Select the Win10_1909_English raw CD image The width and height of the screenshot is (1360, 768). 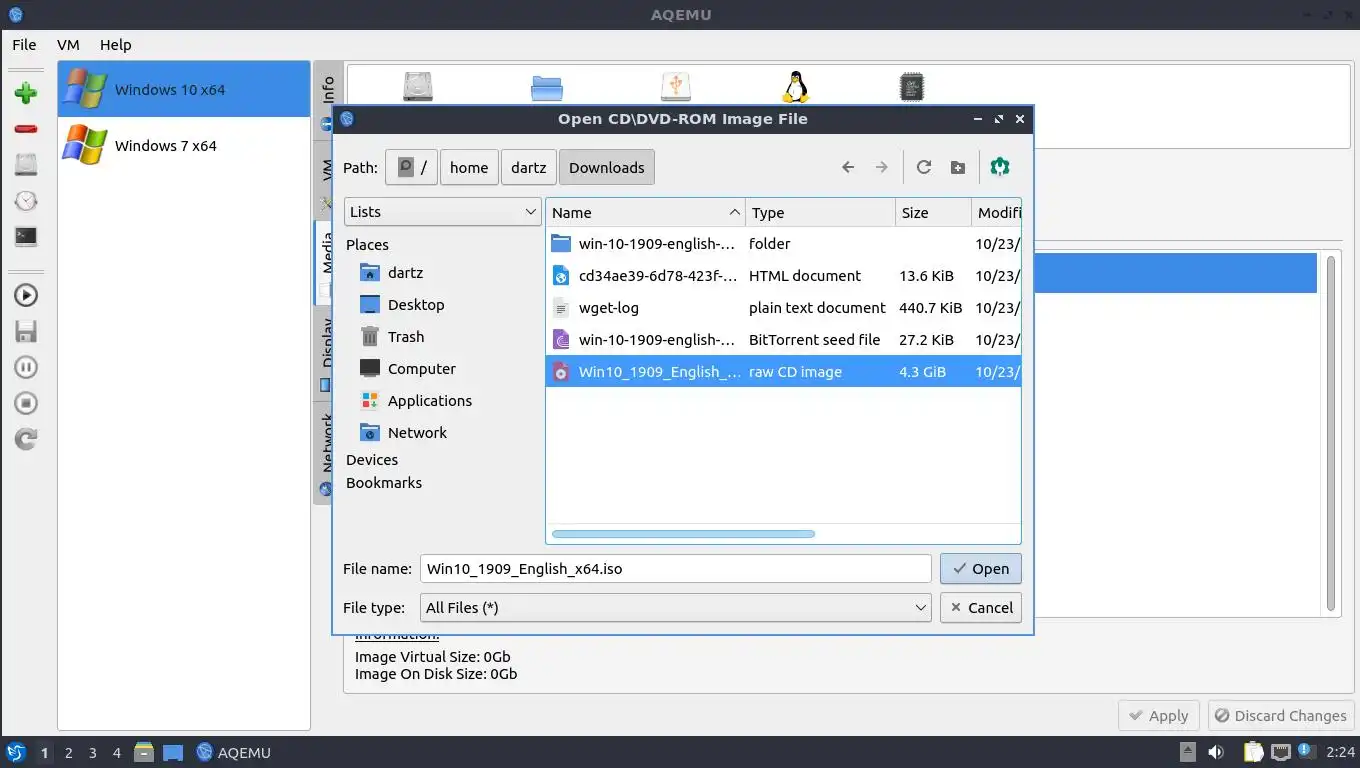tap(783, 371)
